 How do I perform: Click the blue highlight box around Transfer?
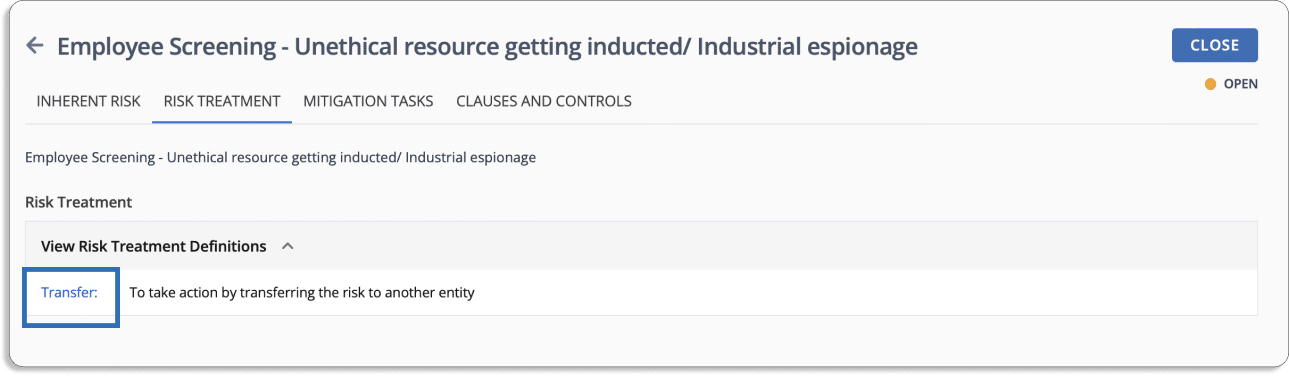71,297
